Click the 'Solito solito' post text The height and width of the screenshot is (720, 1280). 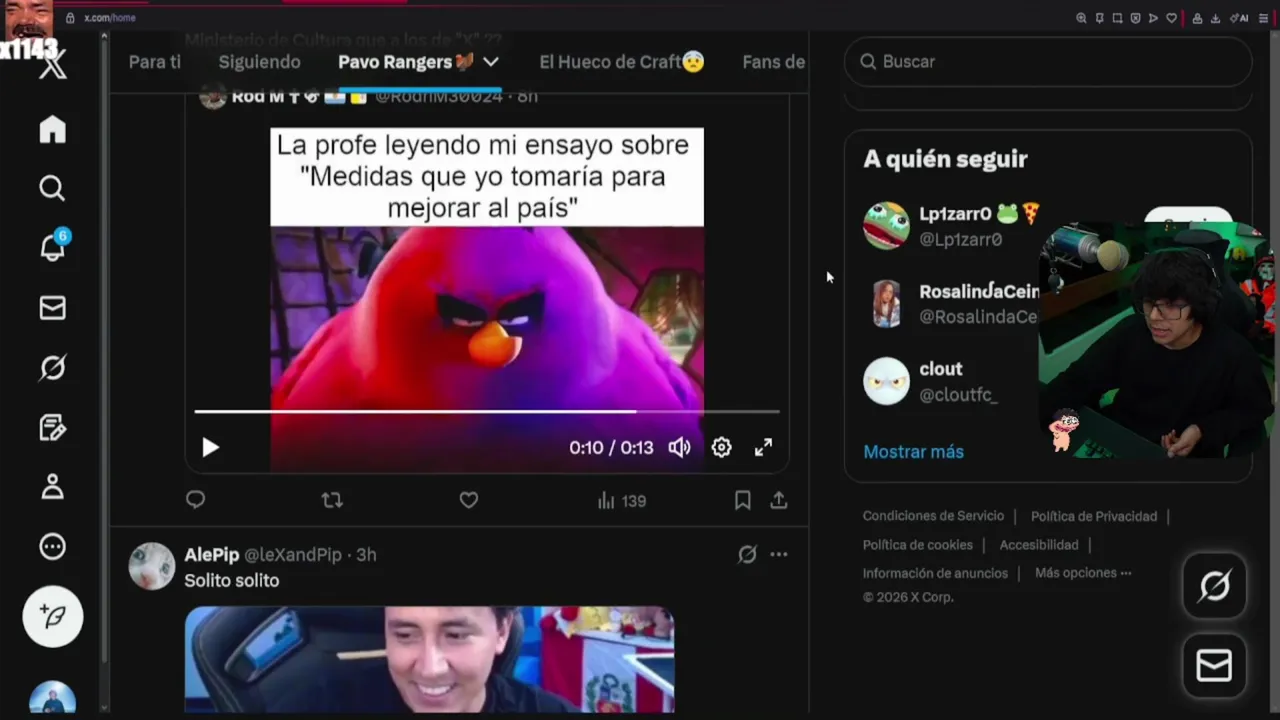click(232, 581)
